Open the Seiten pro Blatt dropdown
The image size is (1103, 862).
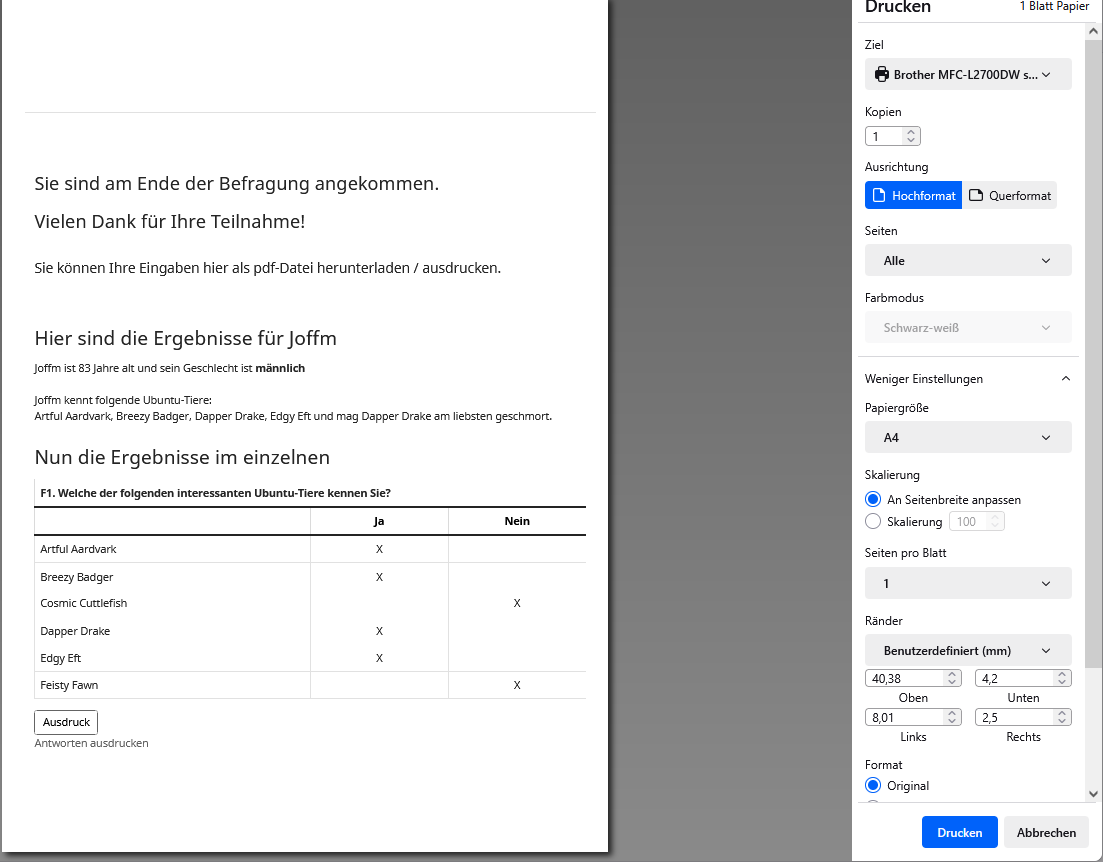click(967, 584)
